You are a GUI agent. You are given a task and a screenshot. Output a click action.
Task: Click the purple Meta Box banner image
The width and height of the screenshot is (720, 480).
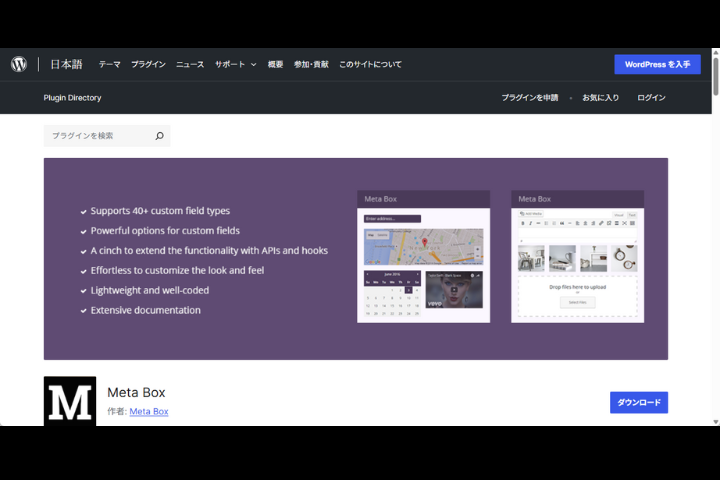pos(356,259)
